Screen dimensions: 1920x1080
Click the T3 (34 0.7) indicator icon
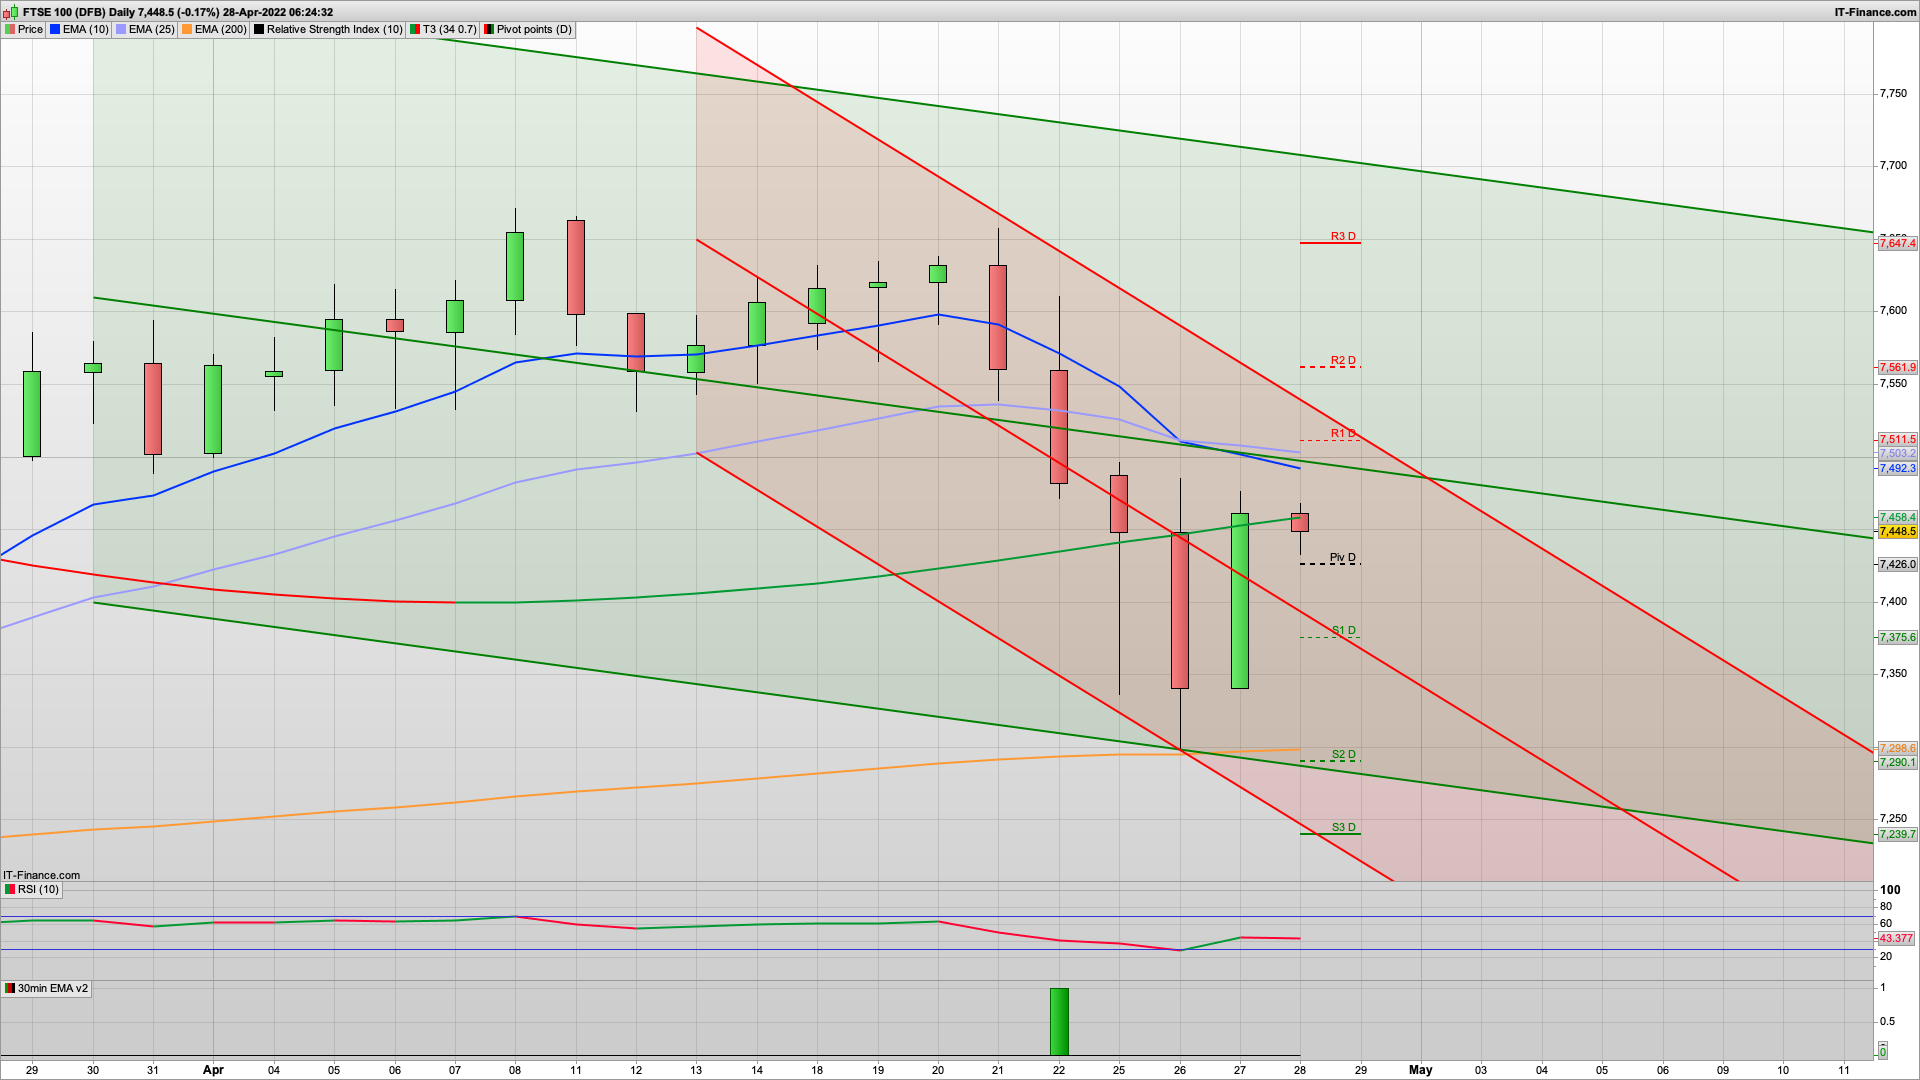tap(415, 30)
